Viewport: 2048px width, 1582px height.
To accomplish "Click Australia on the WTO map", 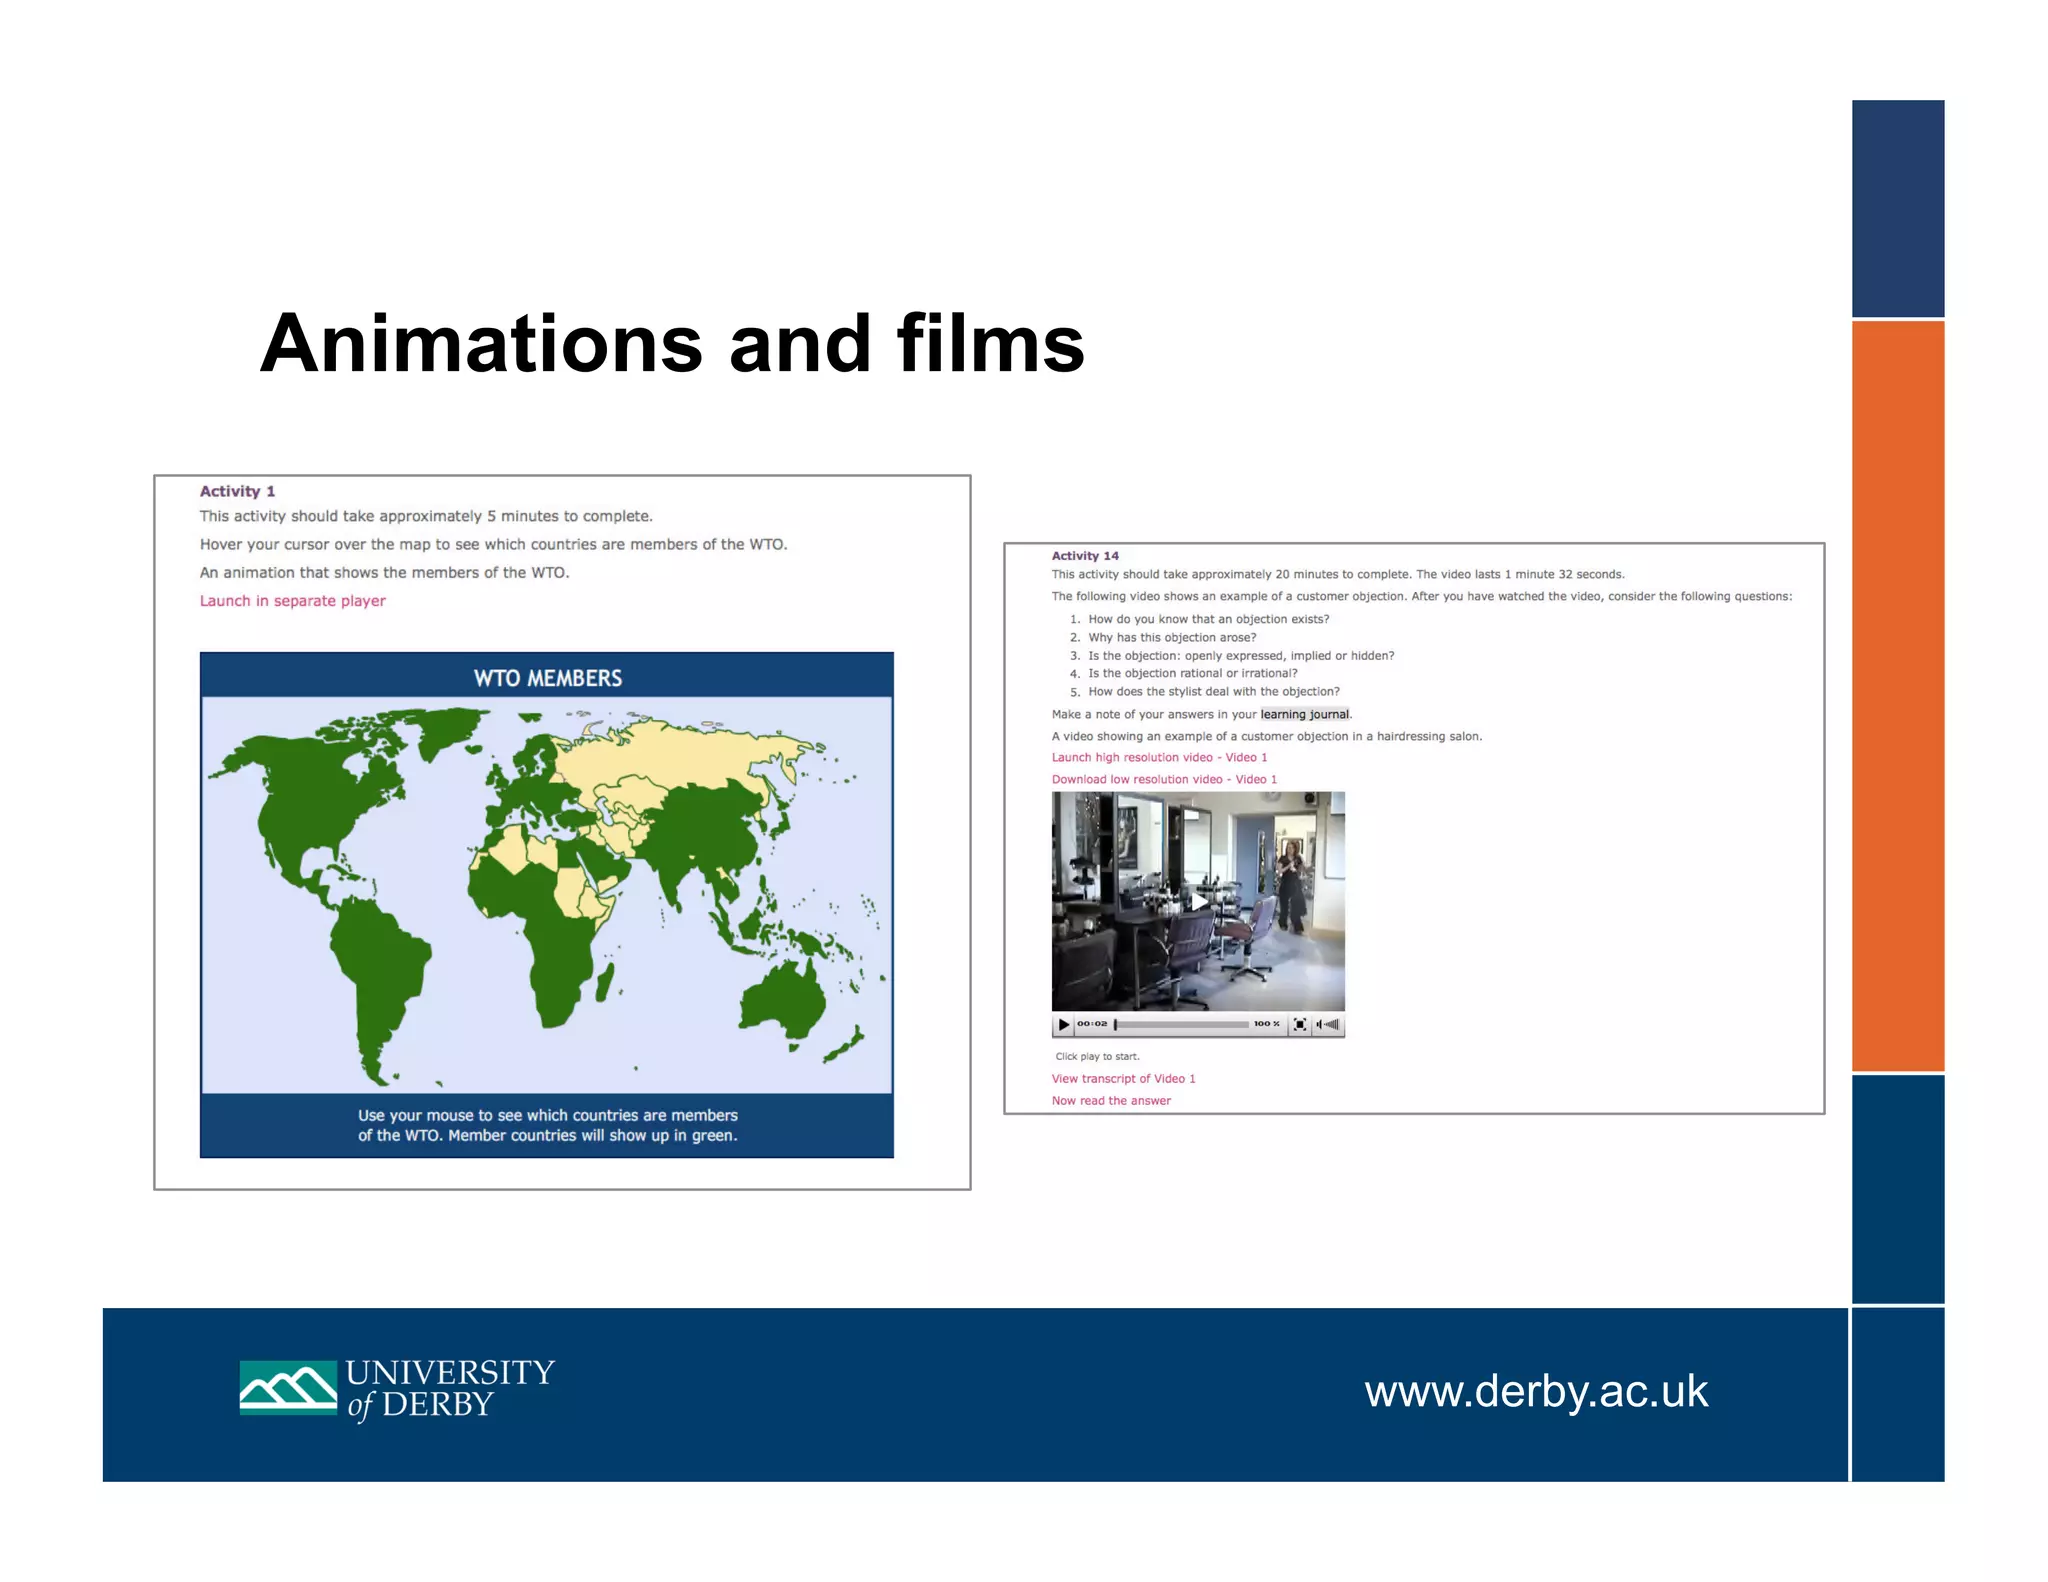I will pos(785,1003).
